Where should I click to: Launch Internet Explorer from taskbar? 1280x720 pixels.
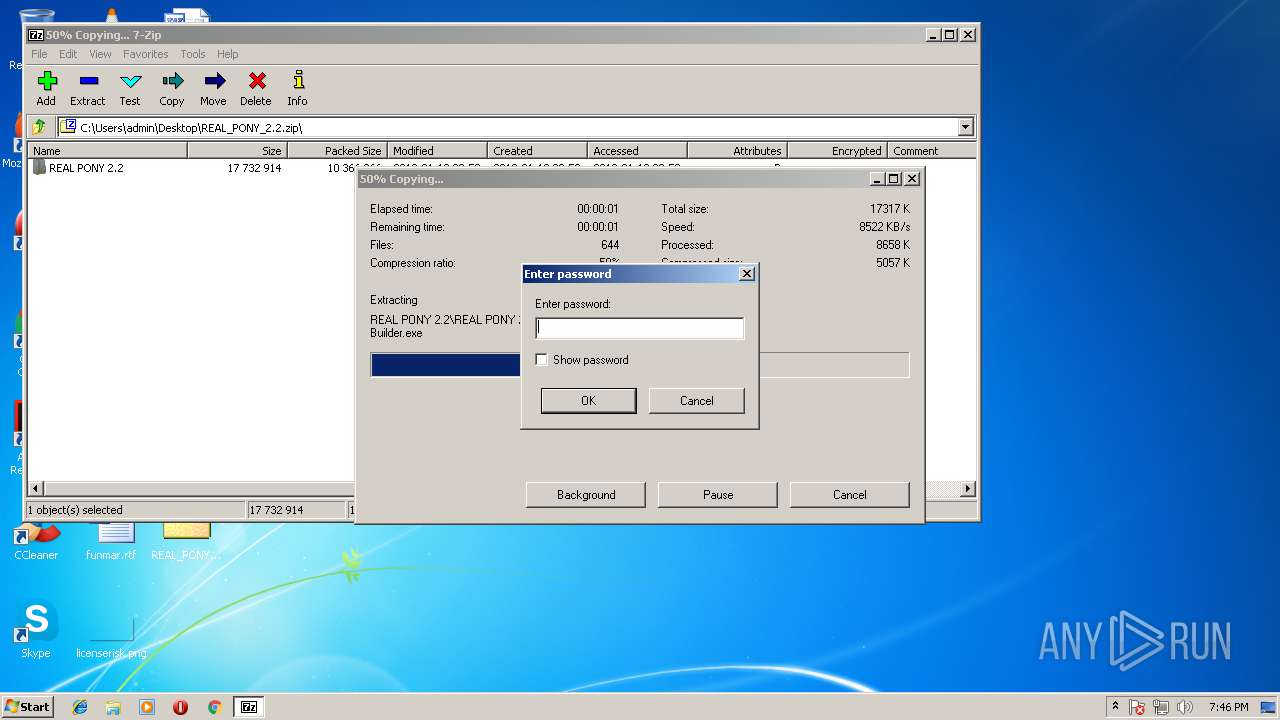pyautogui.click(x=80, y=707)
